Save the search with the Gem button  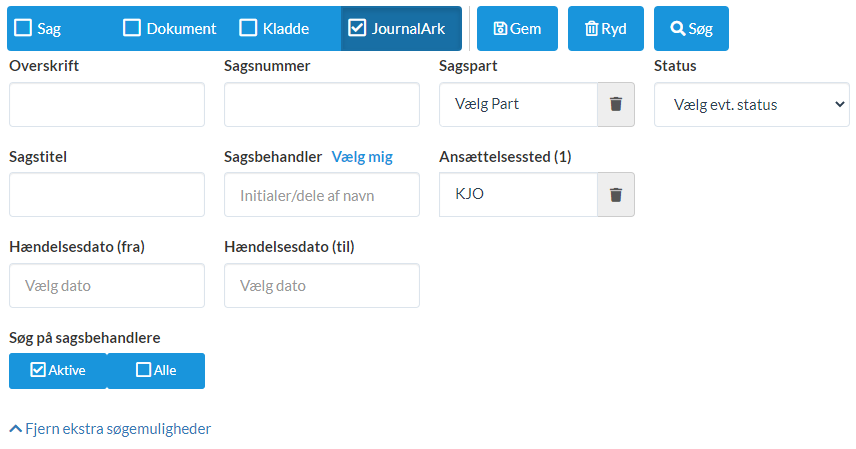517,29
